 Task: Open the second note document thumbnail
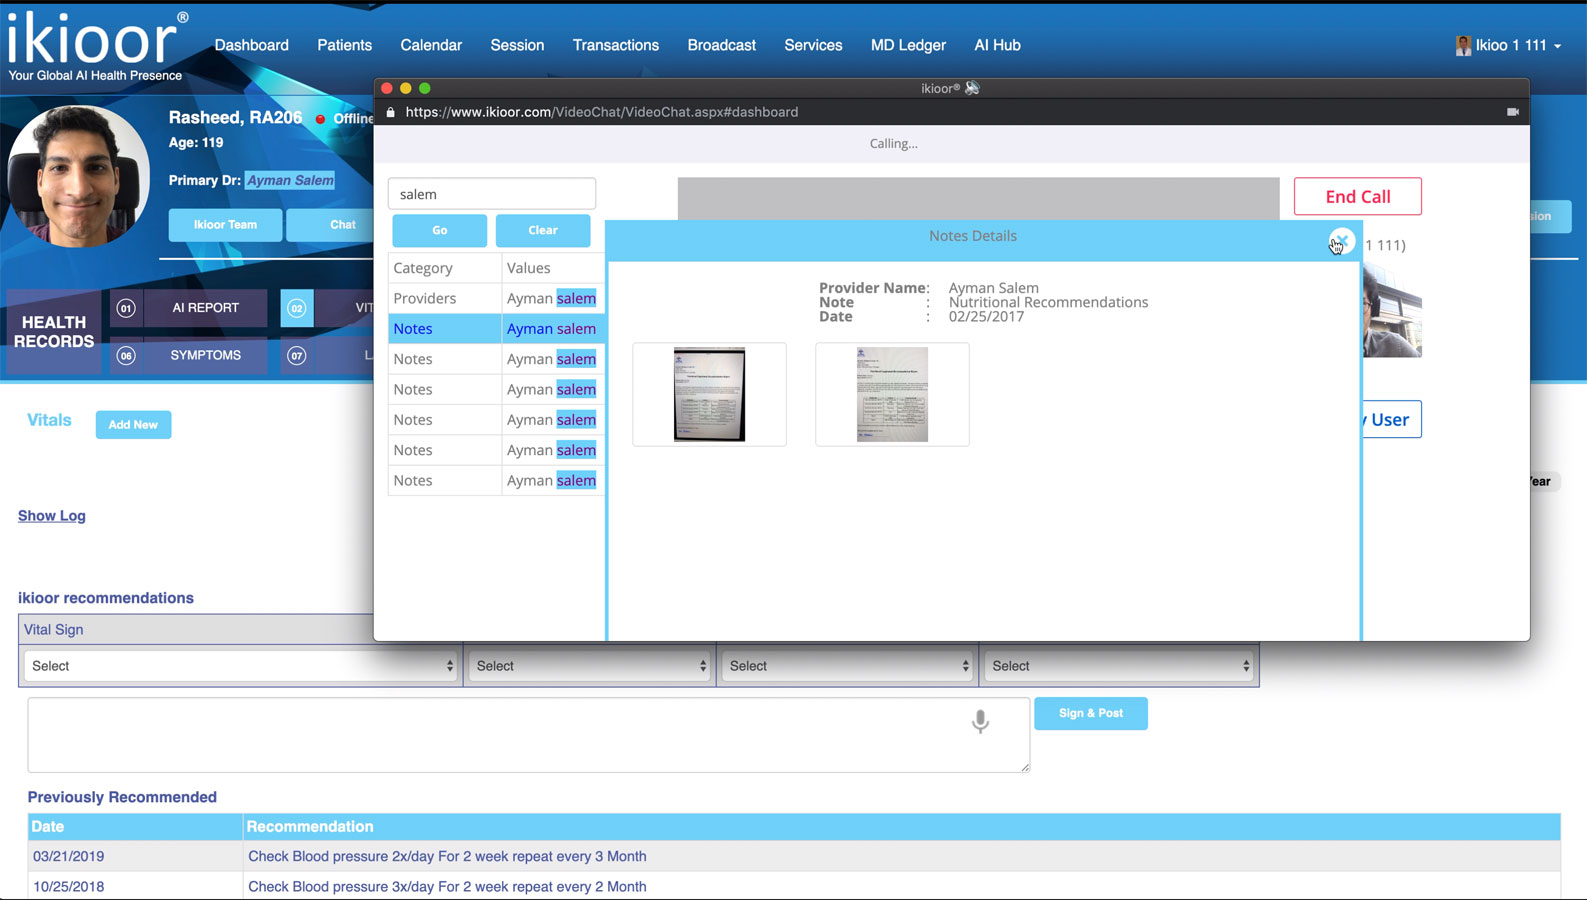892,394
